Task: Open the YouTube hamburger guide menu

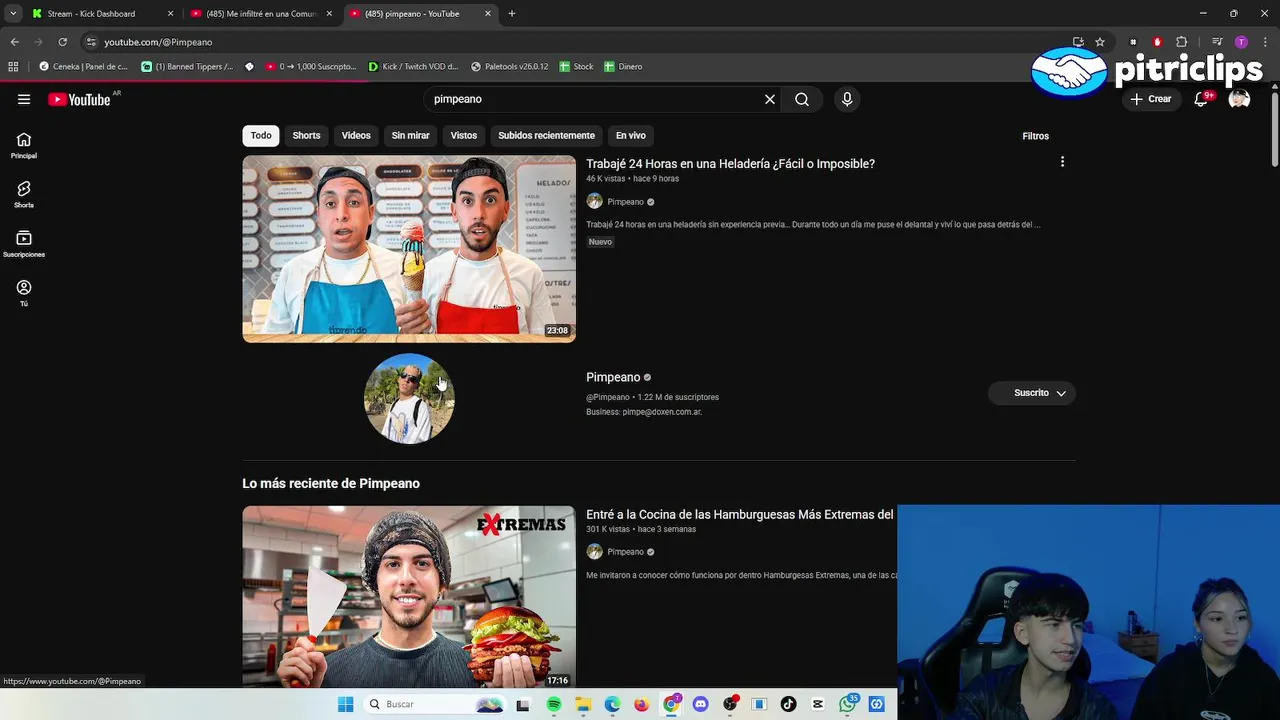Action: point(24,99)
